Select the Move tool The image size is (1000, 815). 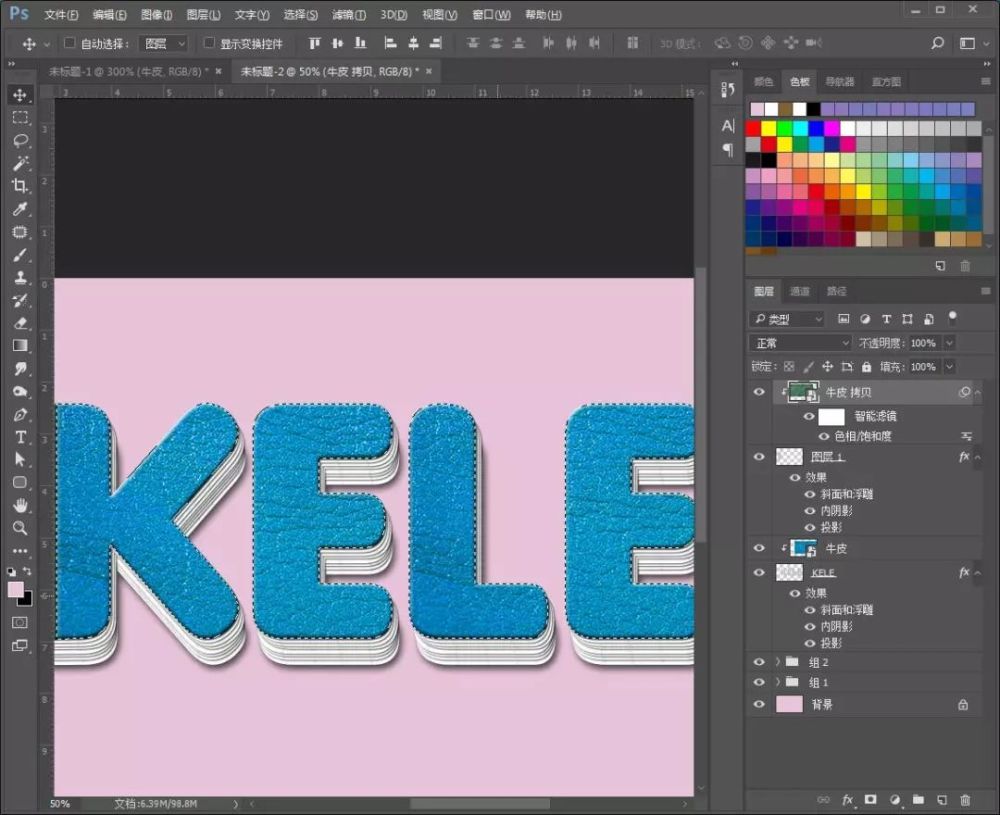click(20, 95)
